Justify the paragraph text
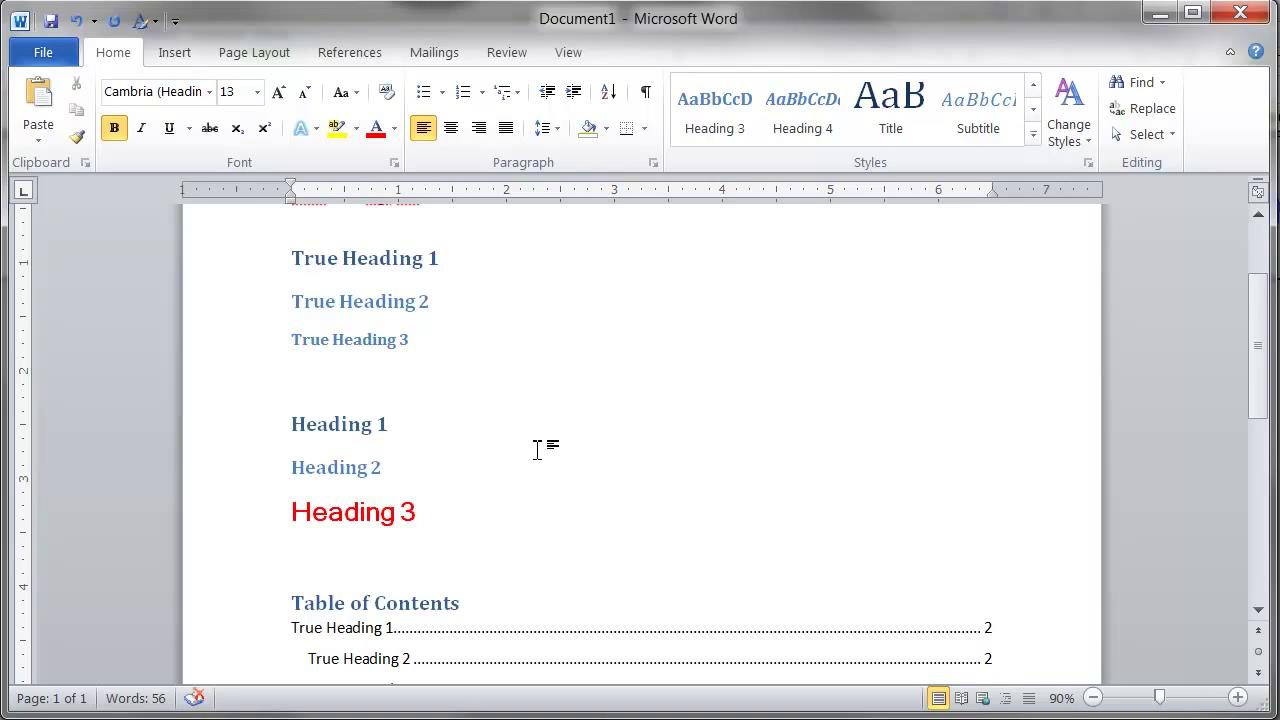The height and width of the screenshot is (720, 1280). (x=506, y=128)
